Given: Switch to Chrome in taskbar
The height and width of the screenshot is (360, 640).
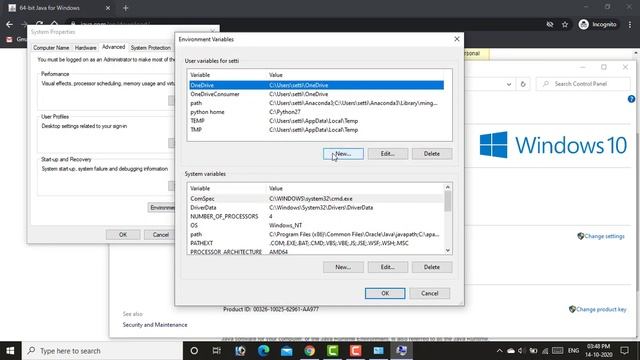Looking at the screenshot, I should [309, 351].
